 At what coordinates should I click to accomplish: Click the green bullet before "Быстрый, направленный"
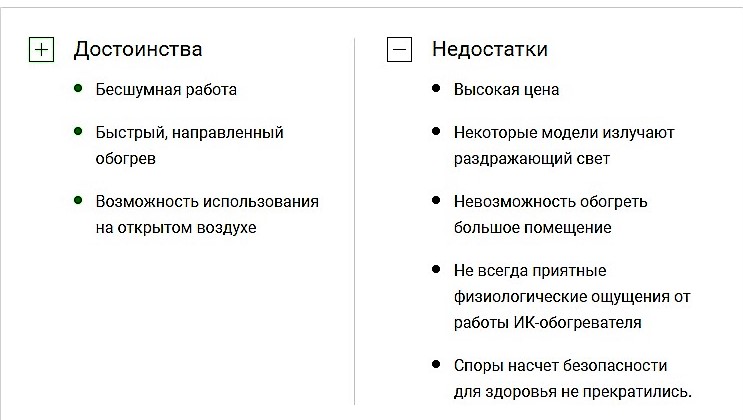click(78, 131)
